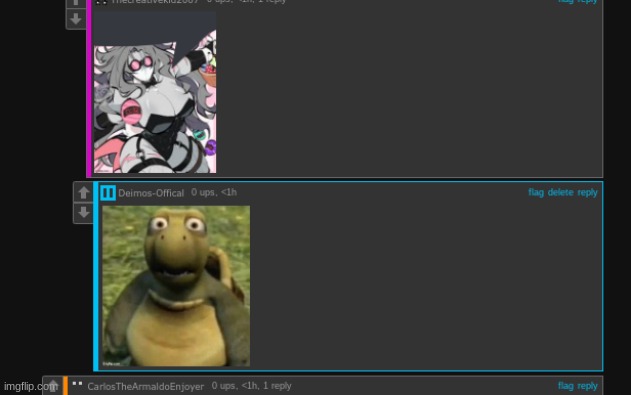Delete the Deimos-Offical comment
The width and height of the screenshot is (631, 395).
pyautogui.click(x=560, y=192)
